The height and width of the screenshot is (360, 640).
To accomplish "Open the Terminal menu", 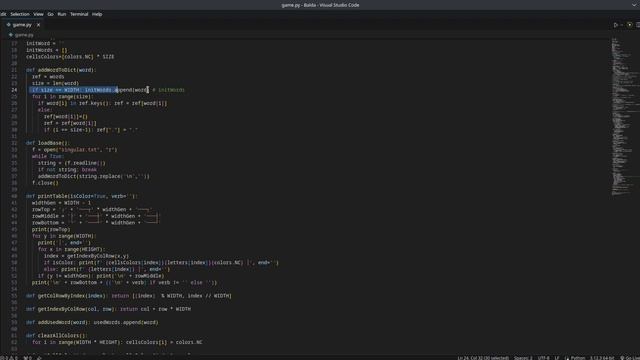I will 79,14.
